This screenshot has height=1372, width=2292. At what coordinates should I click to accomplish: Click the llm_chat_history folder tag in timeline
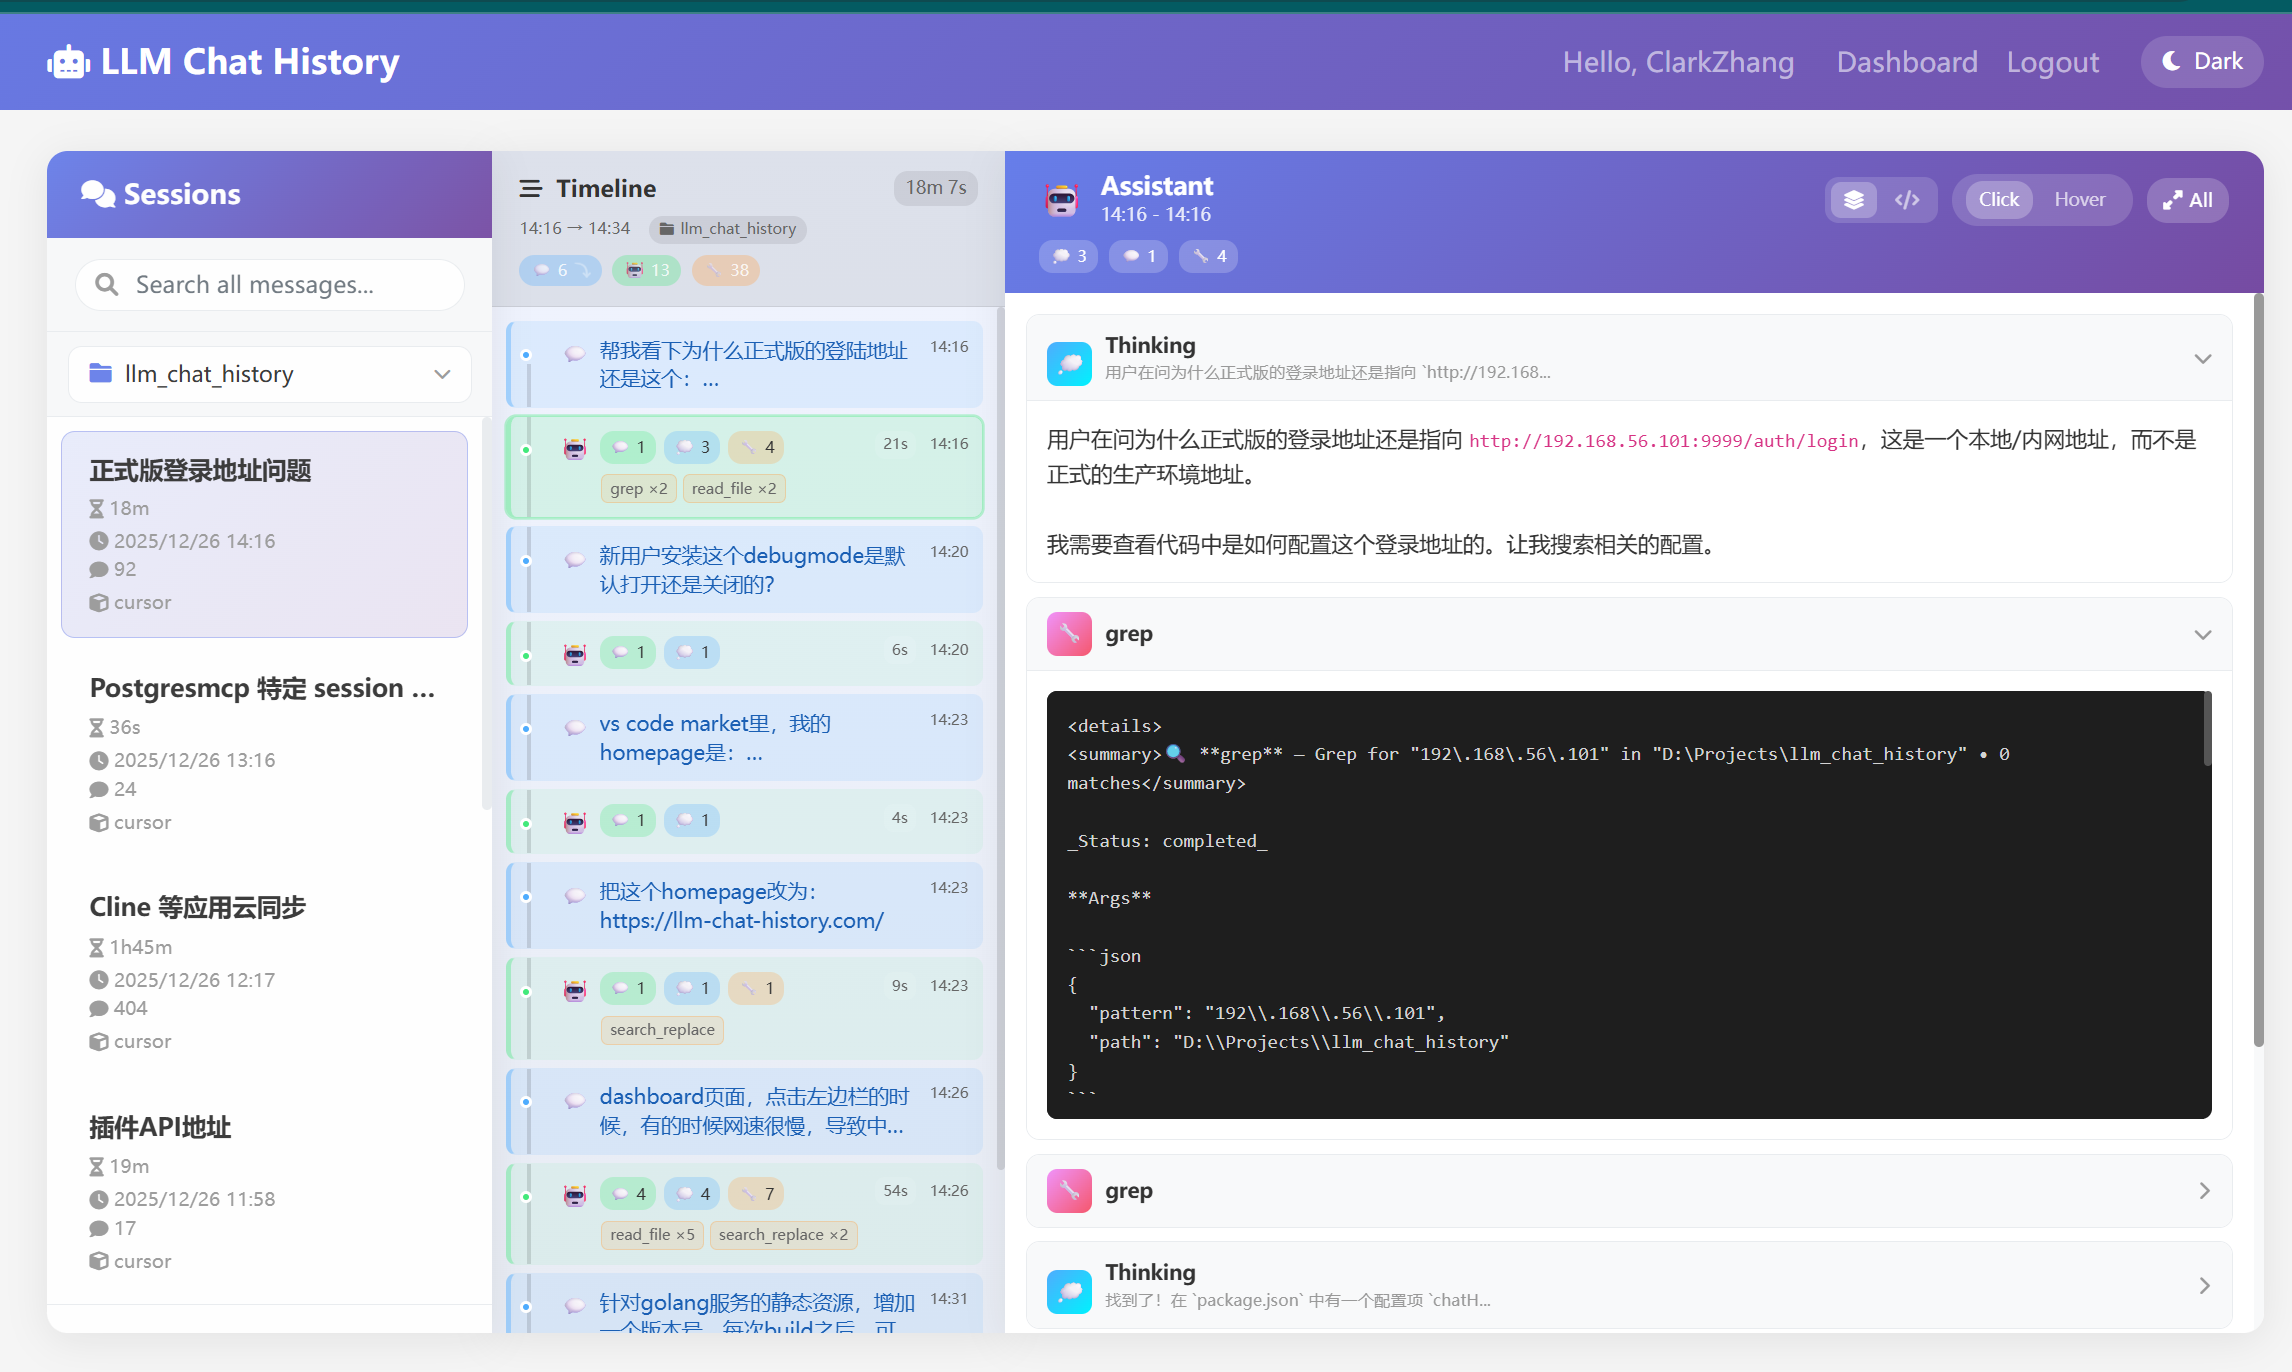point(728,229)
